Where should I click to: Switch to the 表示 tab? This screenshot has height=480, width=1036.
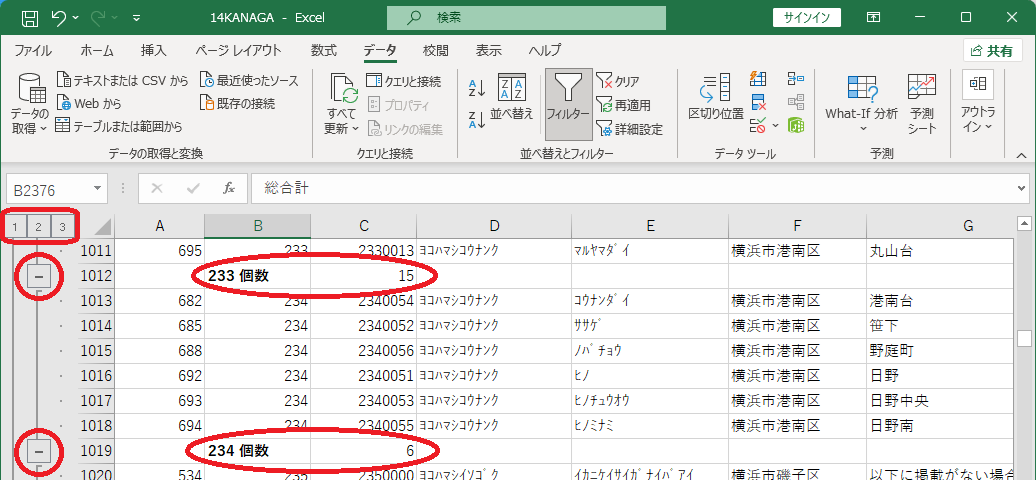coord(489,50)
